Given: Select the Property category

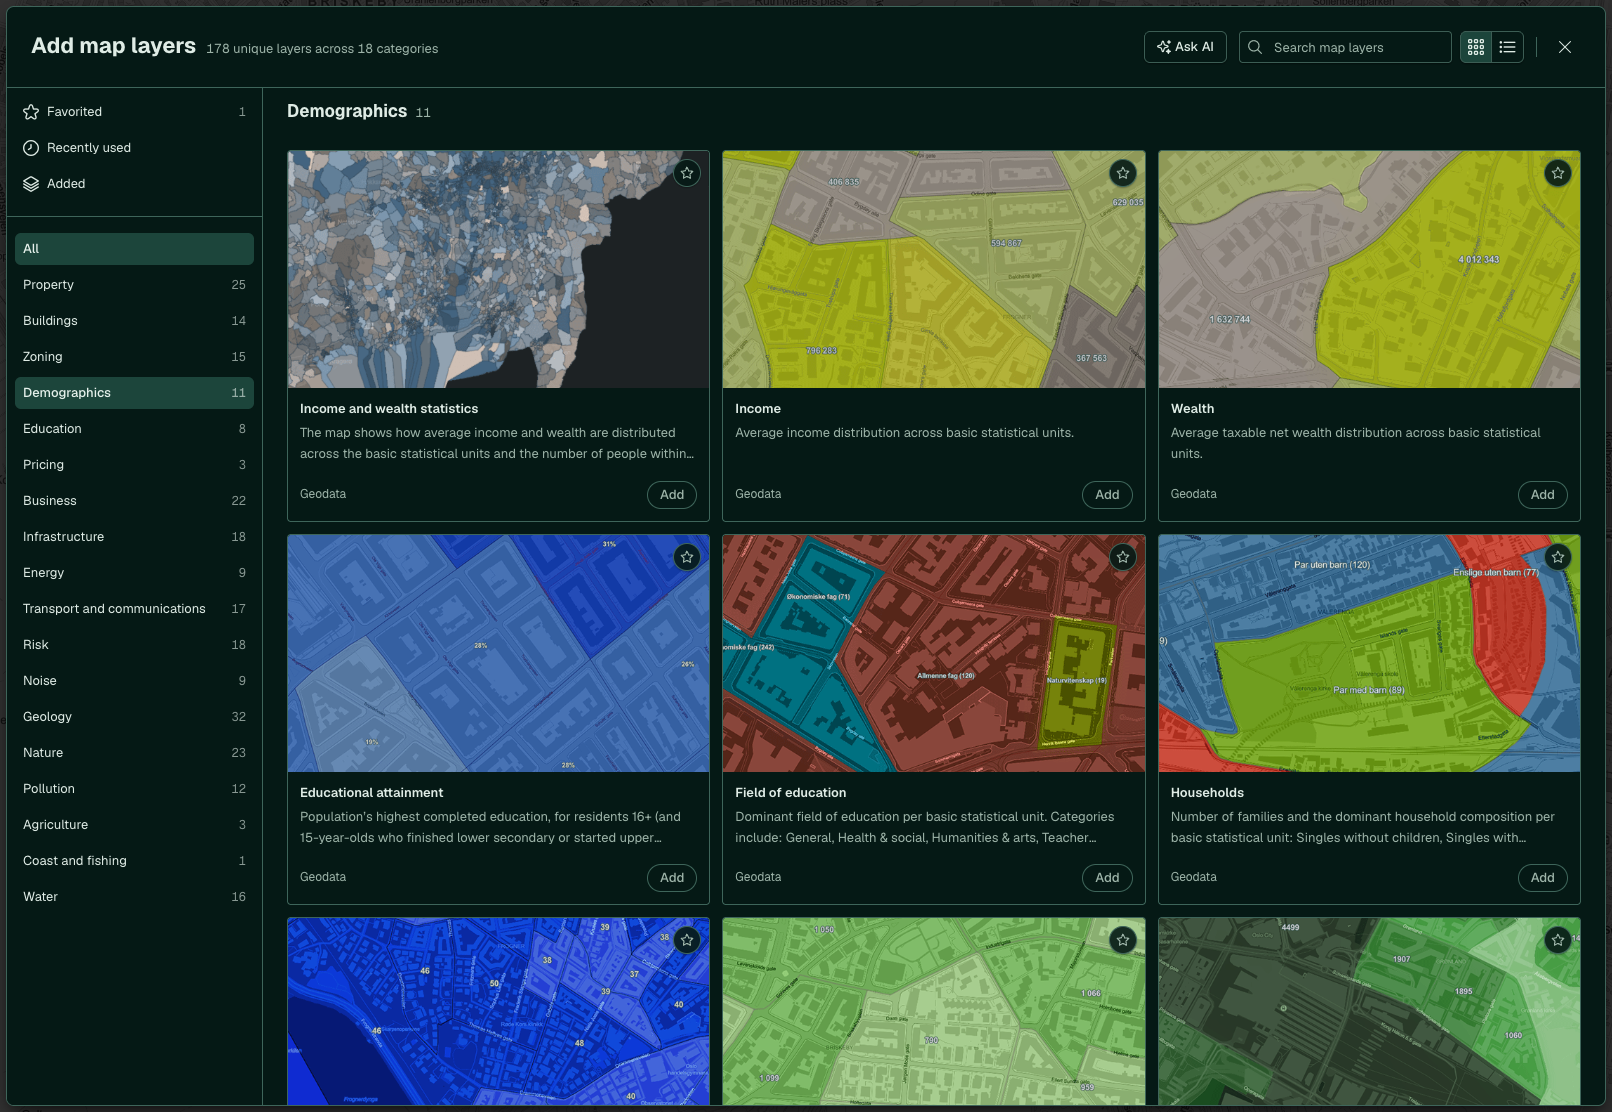Looking at the screenshot, I should point(134,285).
